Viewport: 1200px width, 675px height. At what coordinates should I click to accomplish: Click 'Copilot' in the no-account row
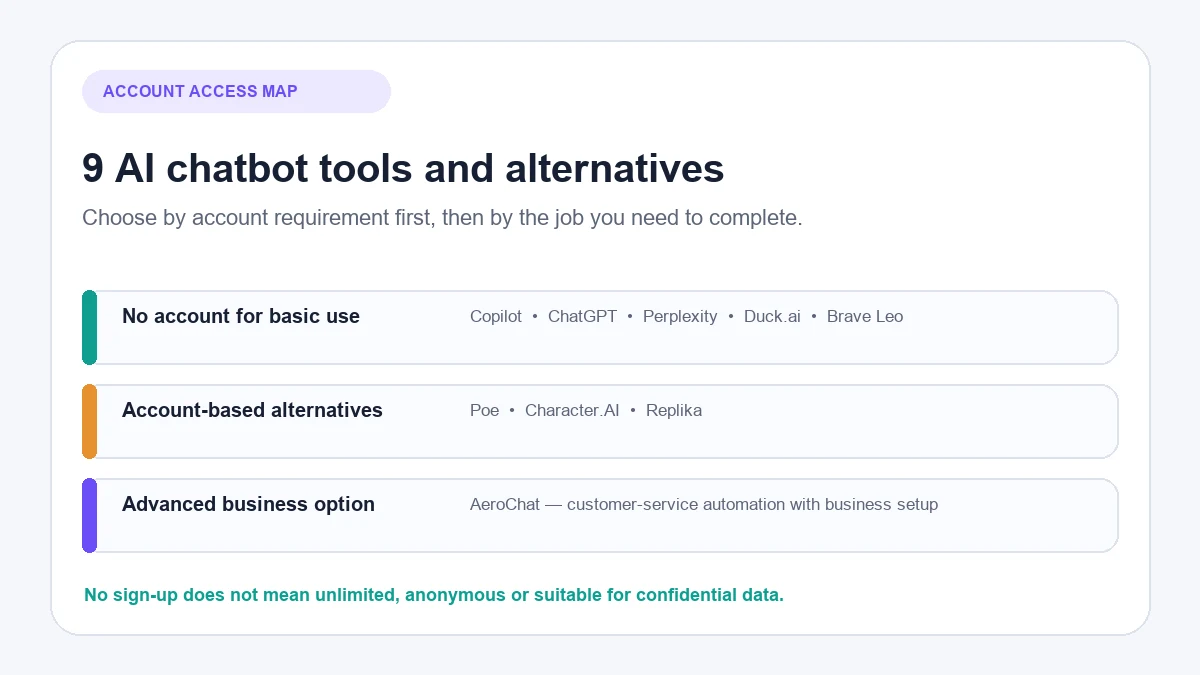(x=496, y=316)
